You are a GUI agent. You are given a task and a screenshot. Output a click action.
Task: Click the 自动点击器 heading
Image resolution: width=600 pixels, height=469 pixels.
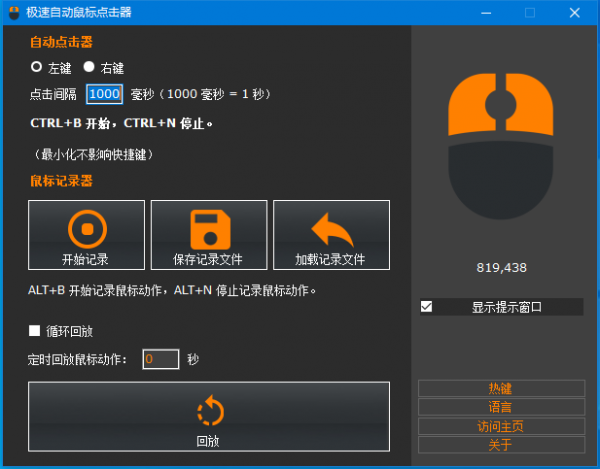[x=61, y=42]
